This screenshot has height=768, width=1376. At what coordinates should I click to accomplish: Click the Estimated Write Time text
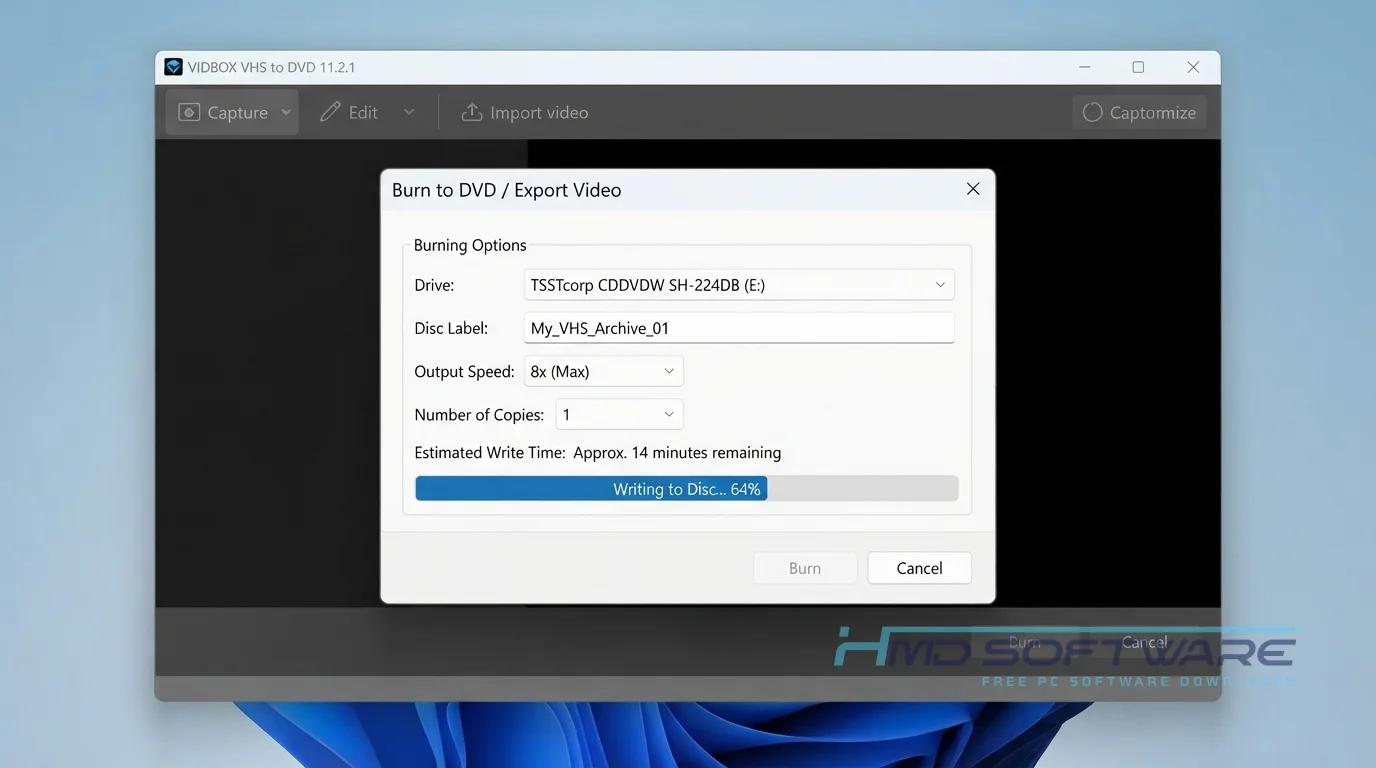598,453
